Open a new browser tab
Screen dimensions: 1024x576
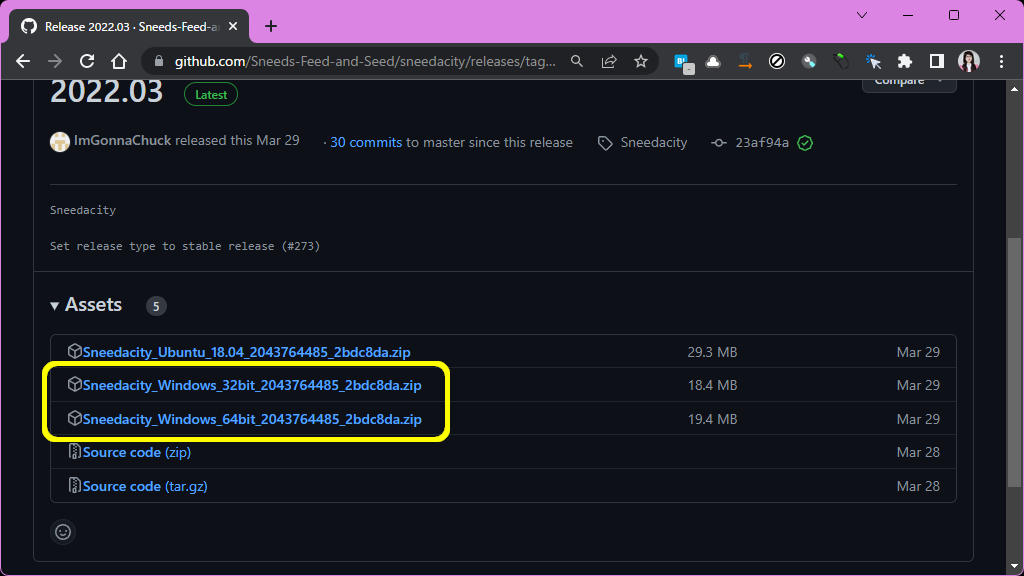coord(270,26)
